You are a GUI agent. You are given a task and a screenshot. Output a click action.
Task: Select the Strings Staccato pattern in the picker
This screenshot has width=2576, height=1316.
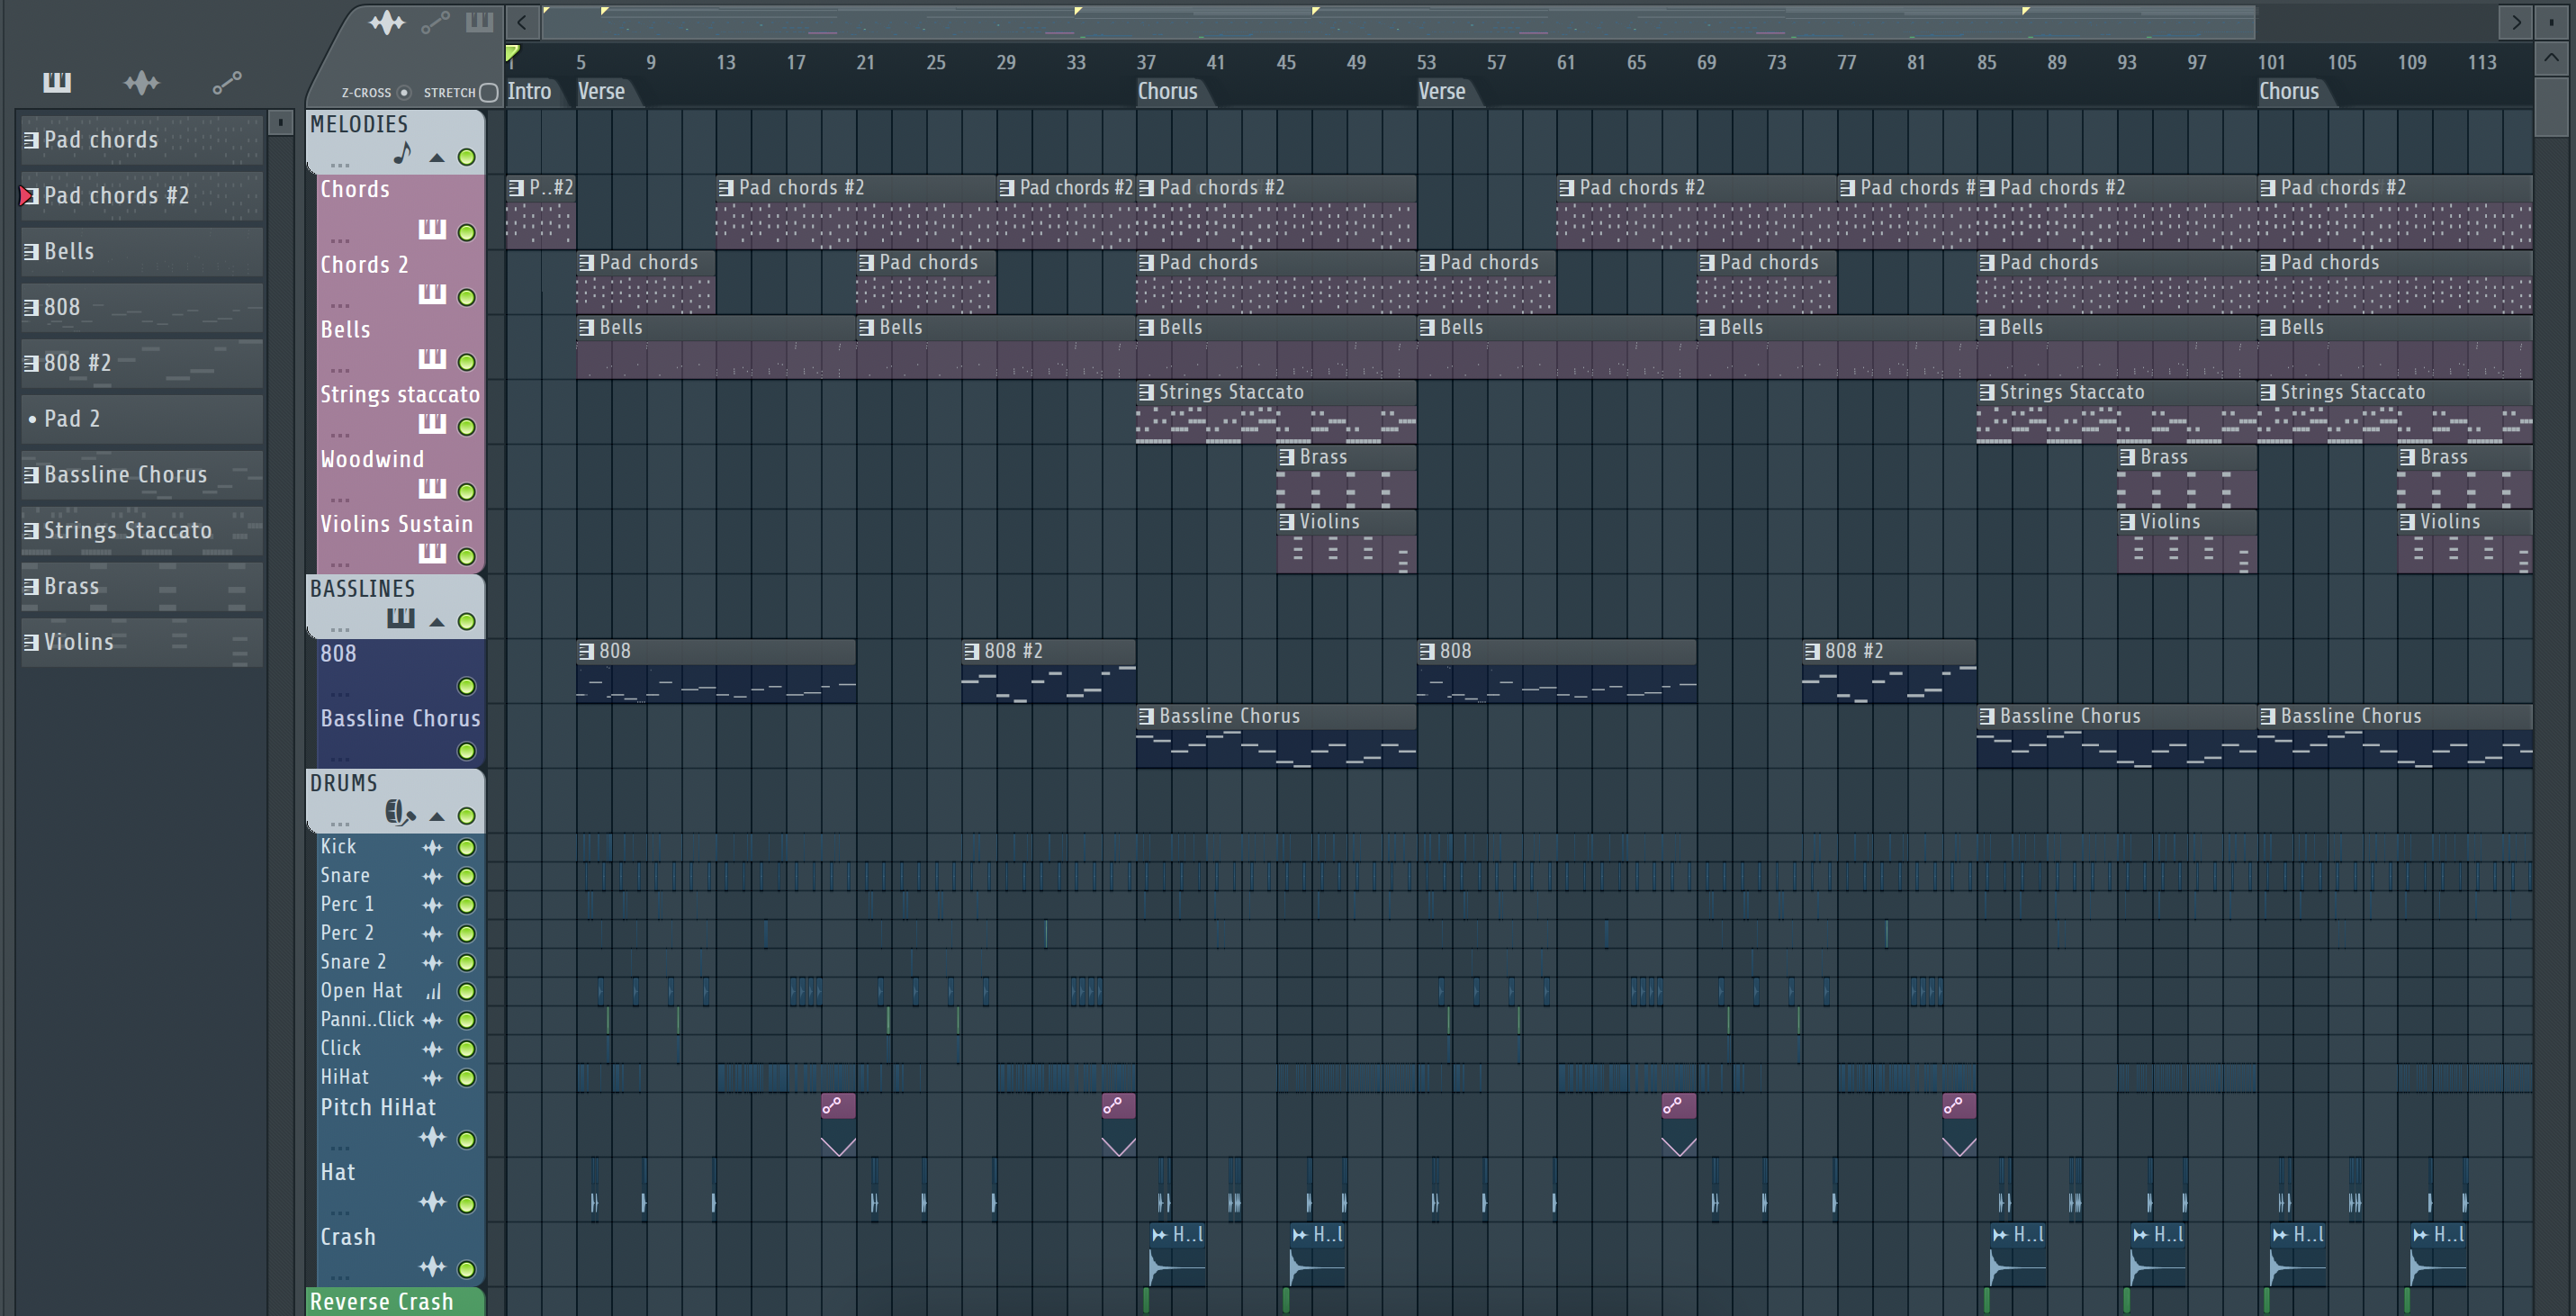[142, 531]
